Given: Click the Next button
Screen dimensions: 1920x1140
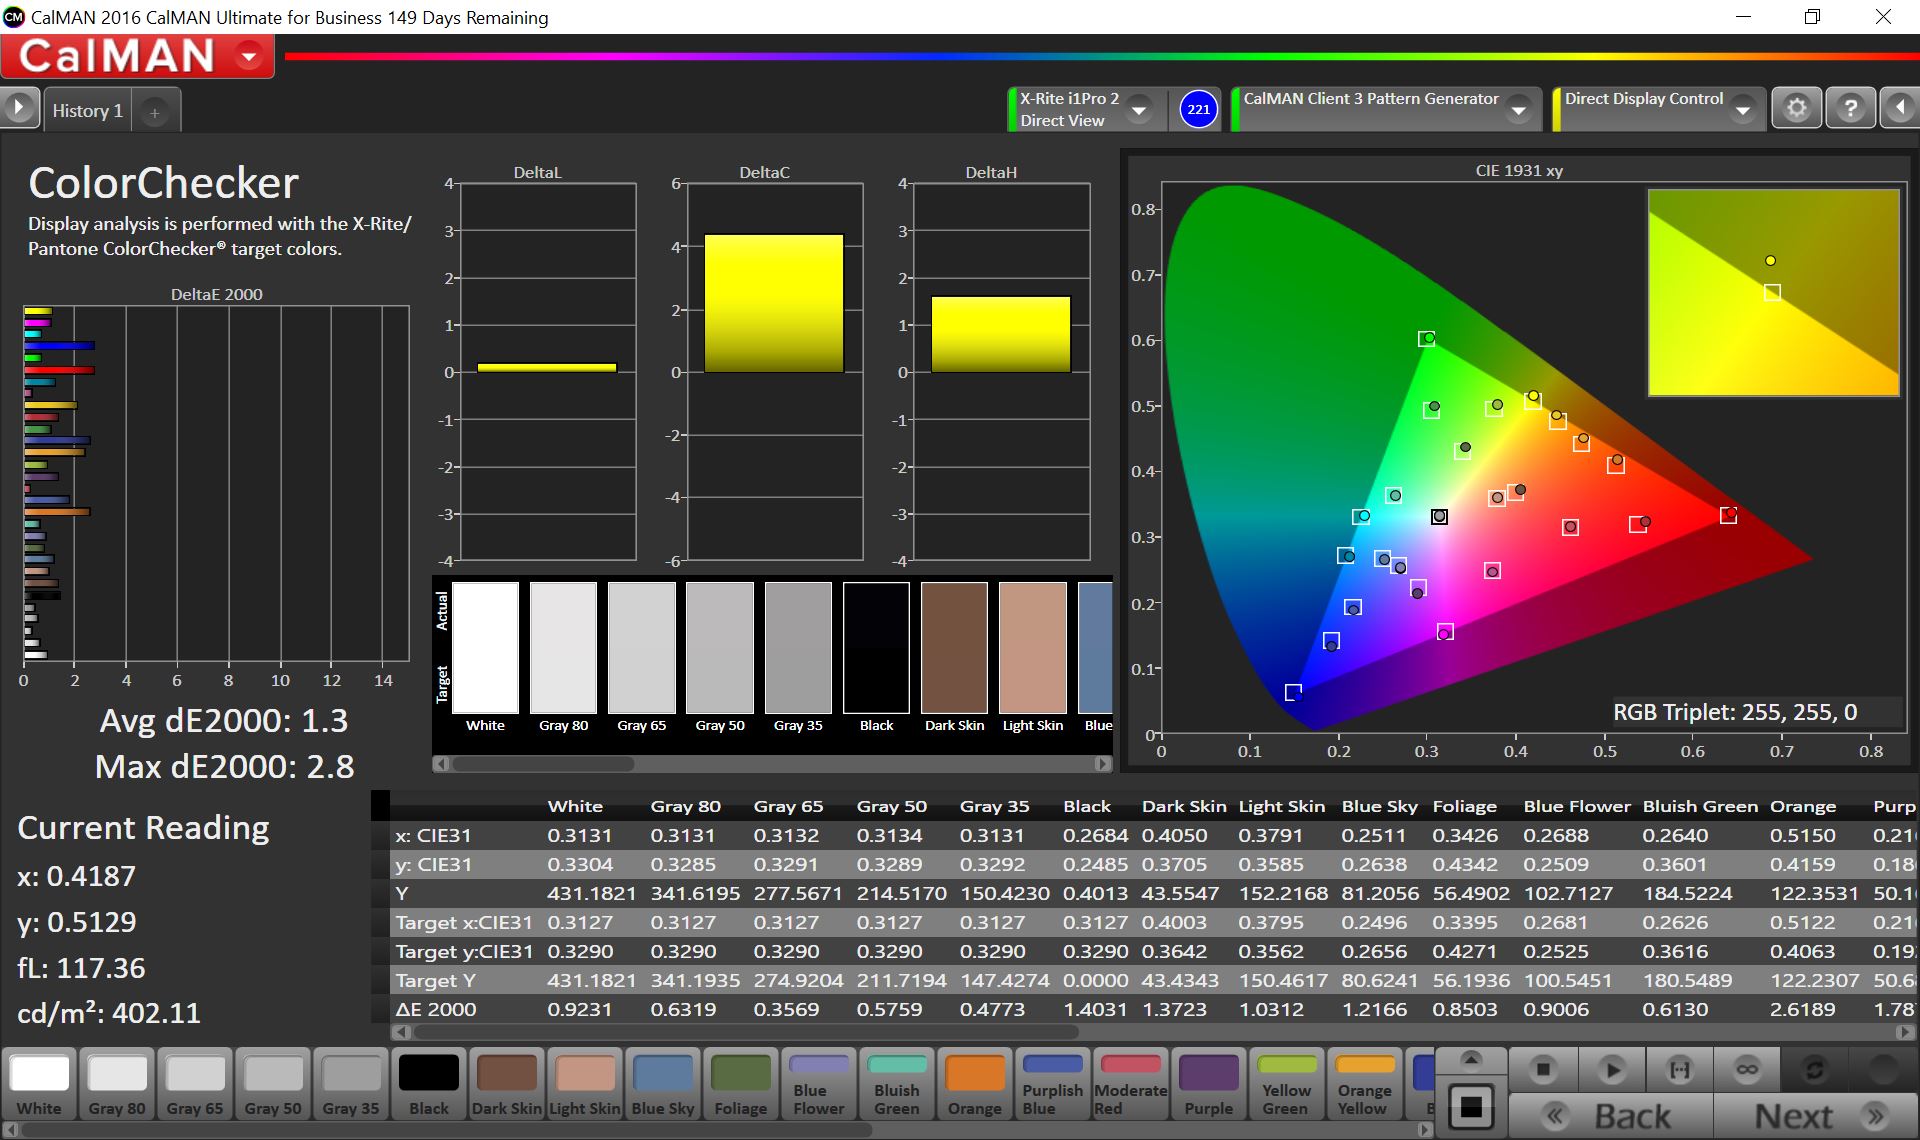Looking at the screenshot, I should coord(1815,1115).
